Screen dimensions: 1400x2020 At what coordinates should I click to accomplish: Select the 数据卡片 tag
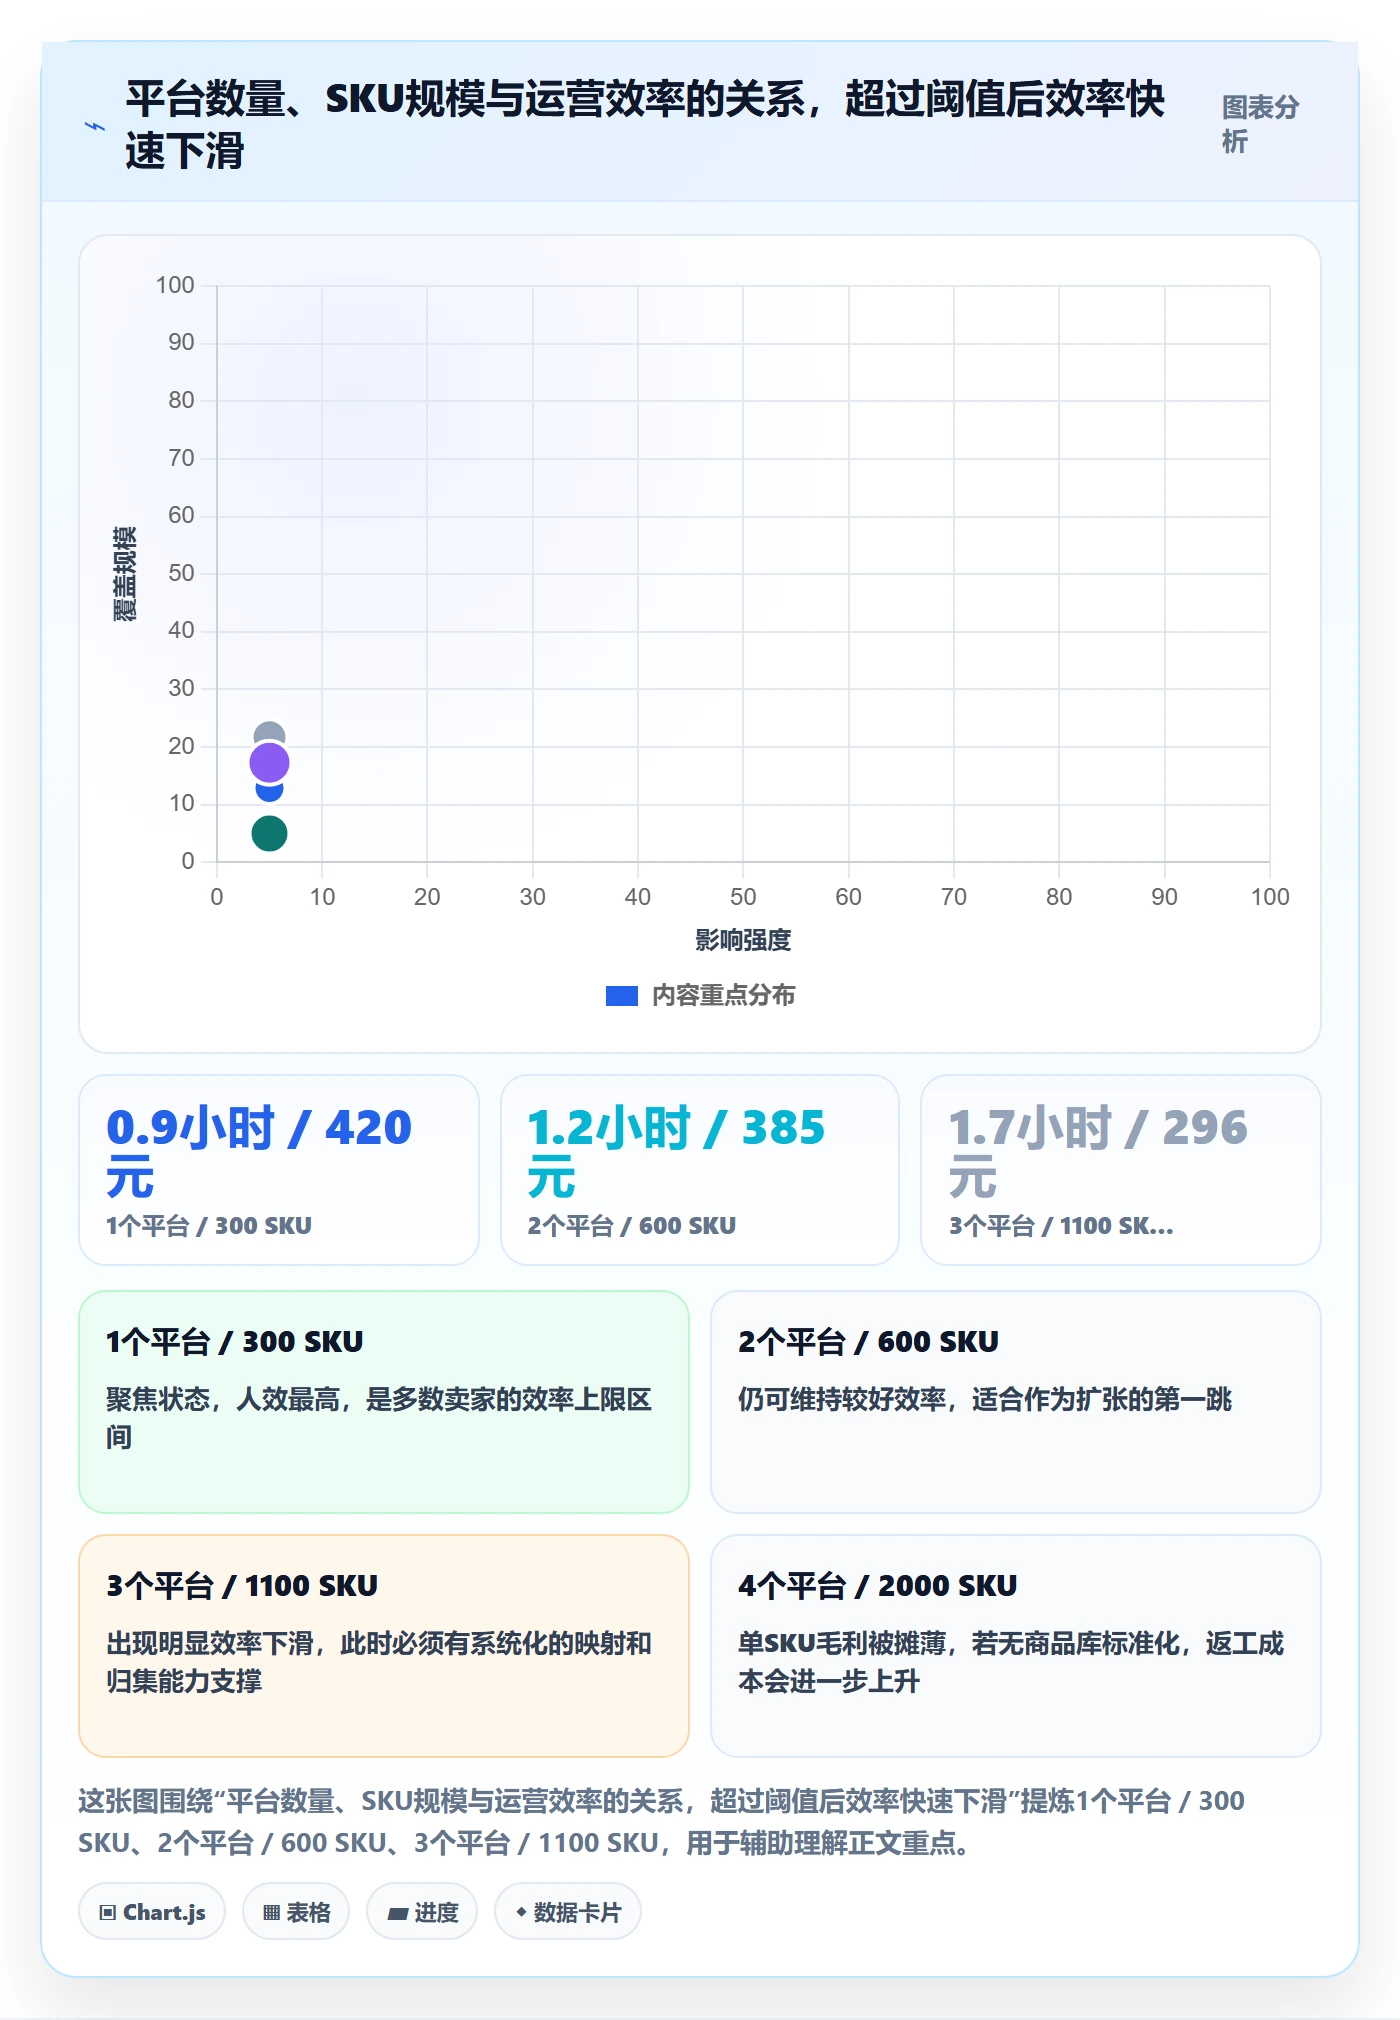click(568, 1912)
